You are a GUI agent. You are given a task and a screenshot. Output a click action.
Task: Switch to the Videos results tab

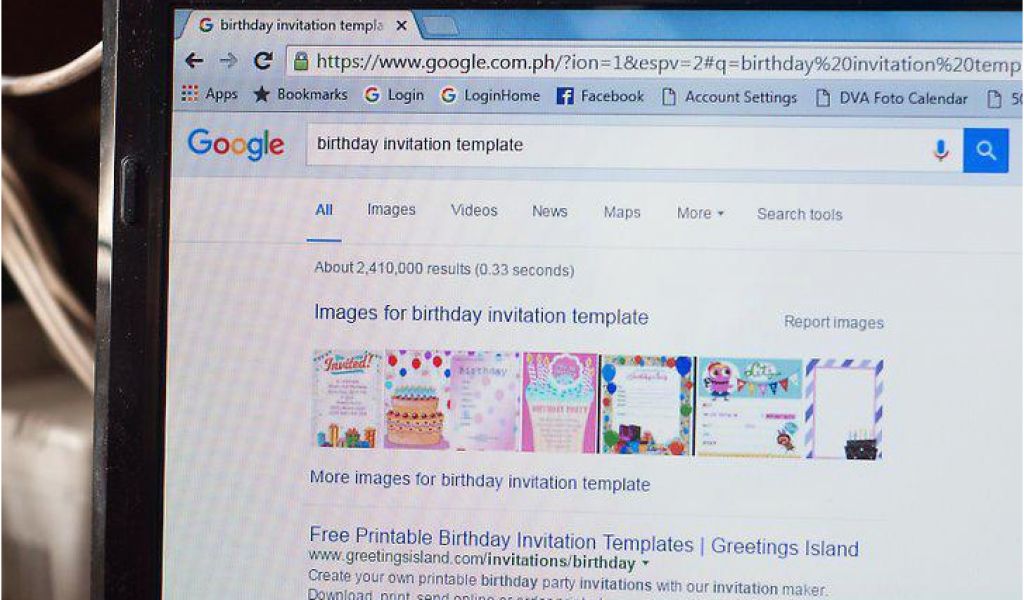(x=474, y=210)
